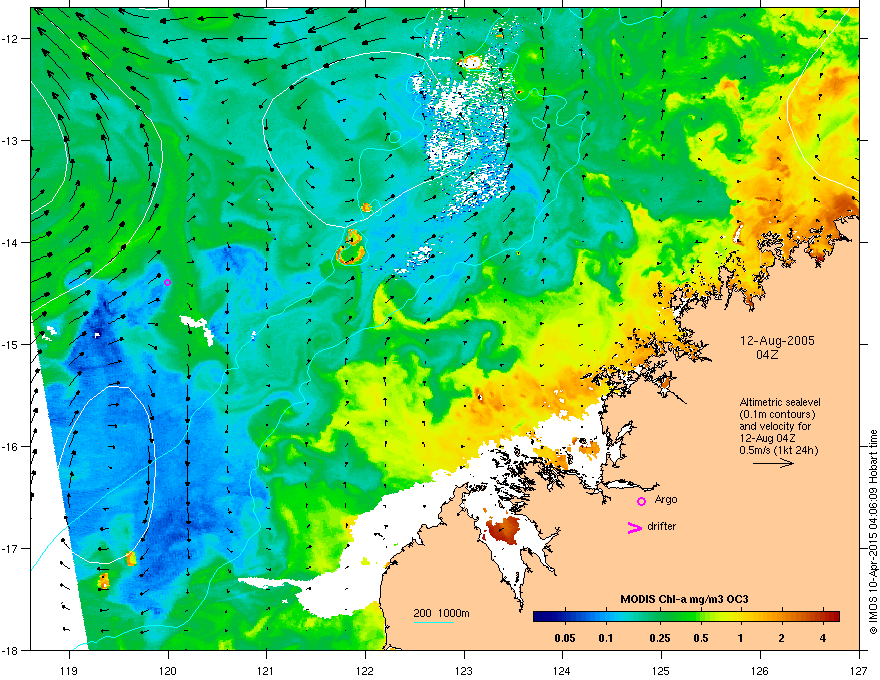Click the '200 1000m' isobath label
The width and height of the screenshot is (880, 680).
click(x=441, y=613)
